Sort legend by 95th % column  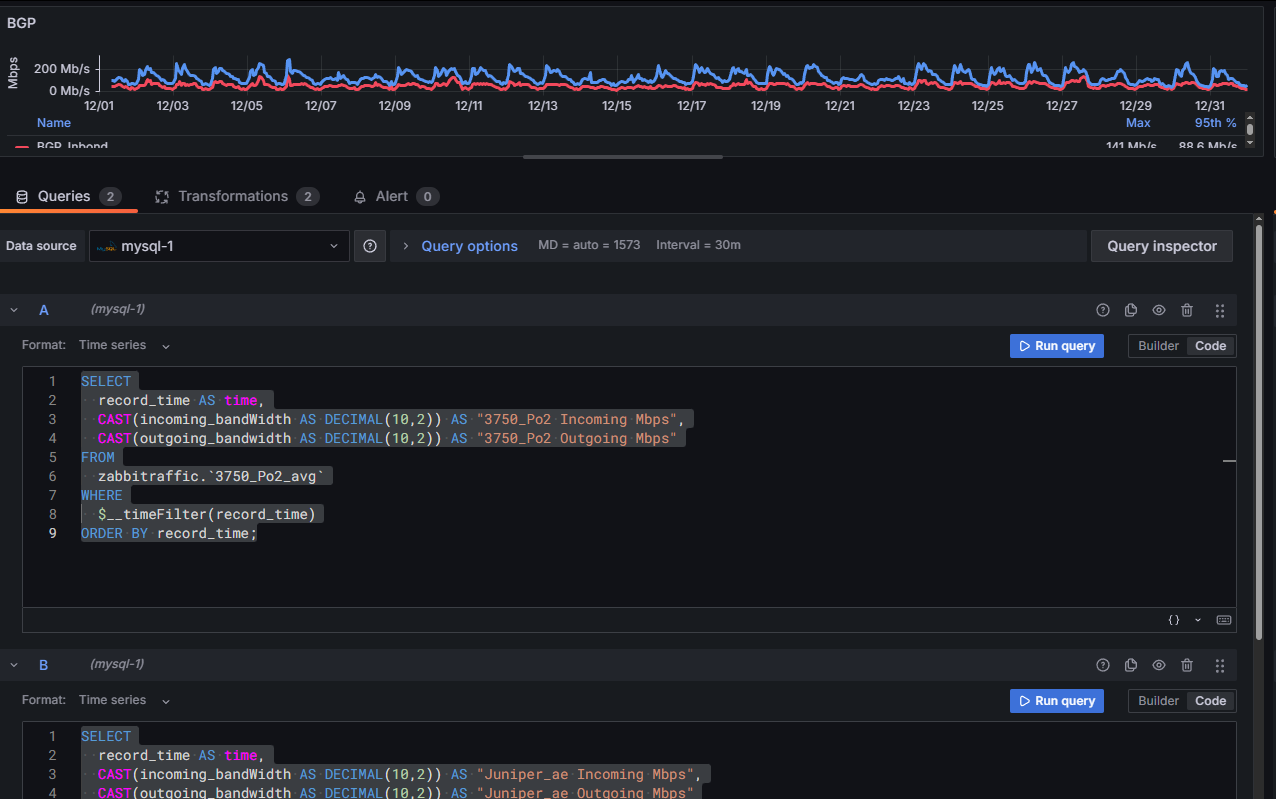(x=1215, y=123)
